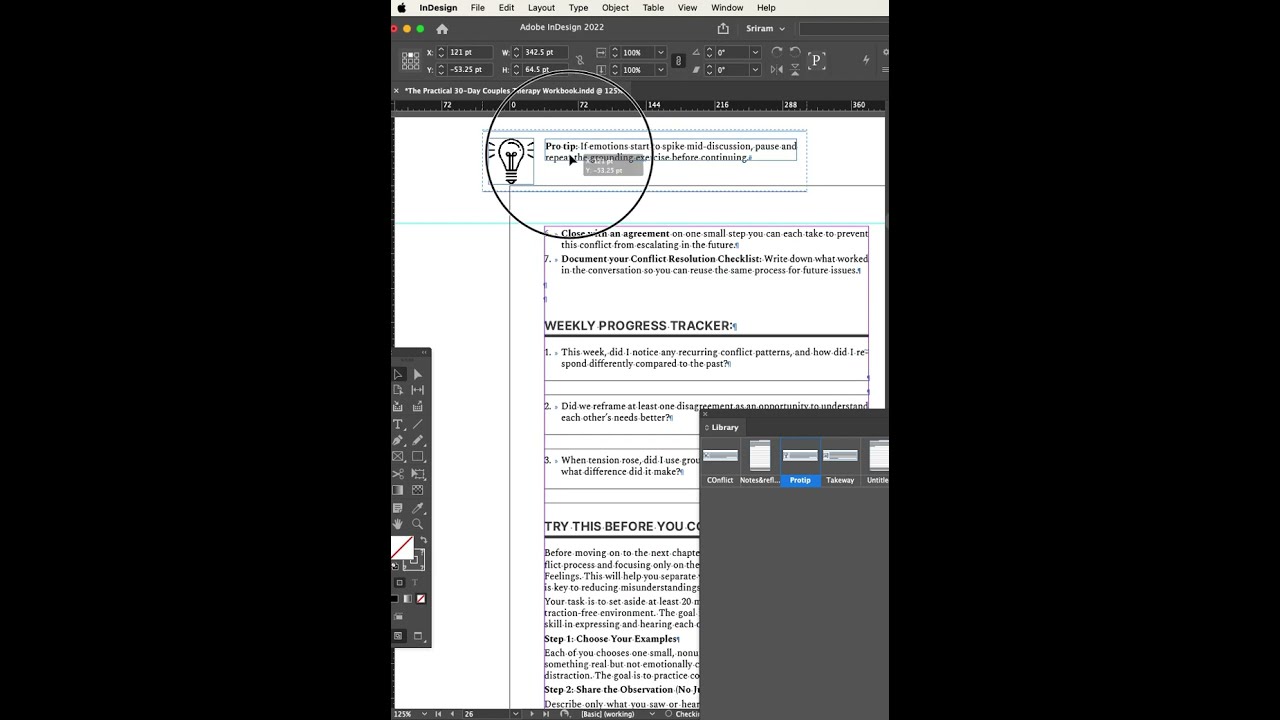Open the Object menu
1280x720 pixels.
point(615,8)
